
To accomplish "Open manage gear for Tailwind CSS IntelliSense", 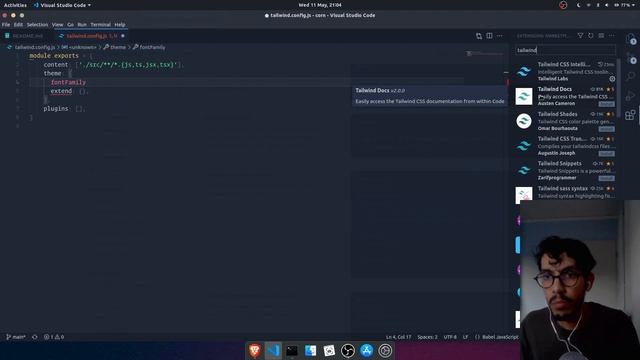I will tap(612, 79).
